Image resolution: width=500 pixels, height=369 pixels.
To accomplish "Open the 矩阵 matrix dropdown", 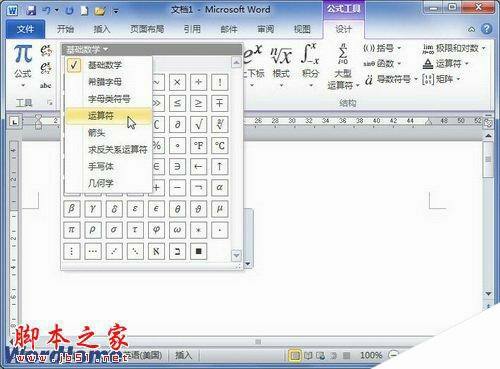I will (442, 79).
